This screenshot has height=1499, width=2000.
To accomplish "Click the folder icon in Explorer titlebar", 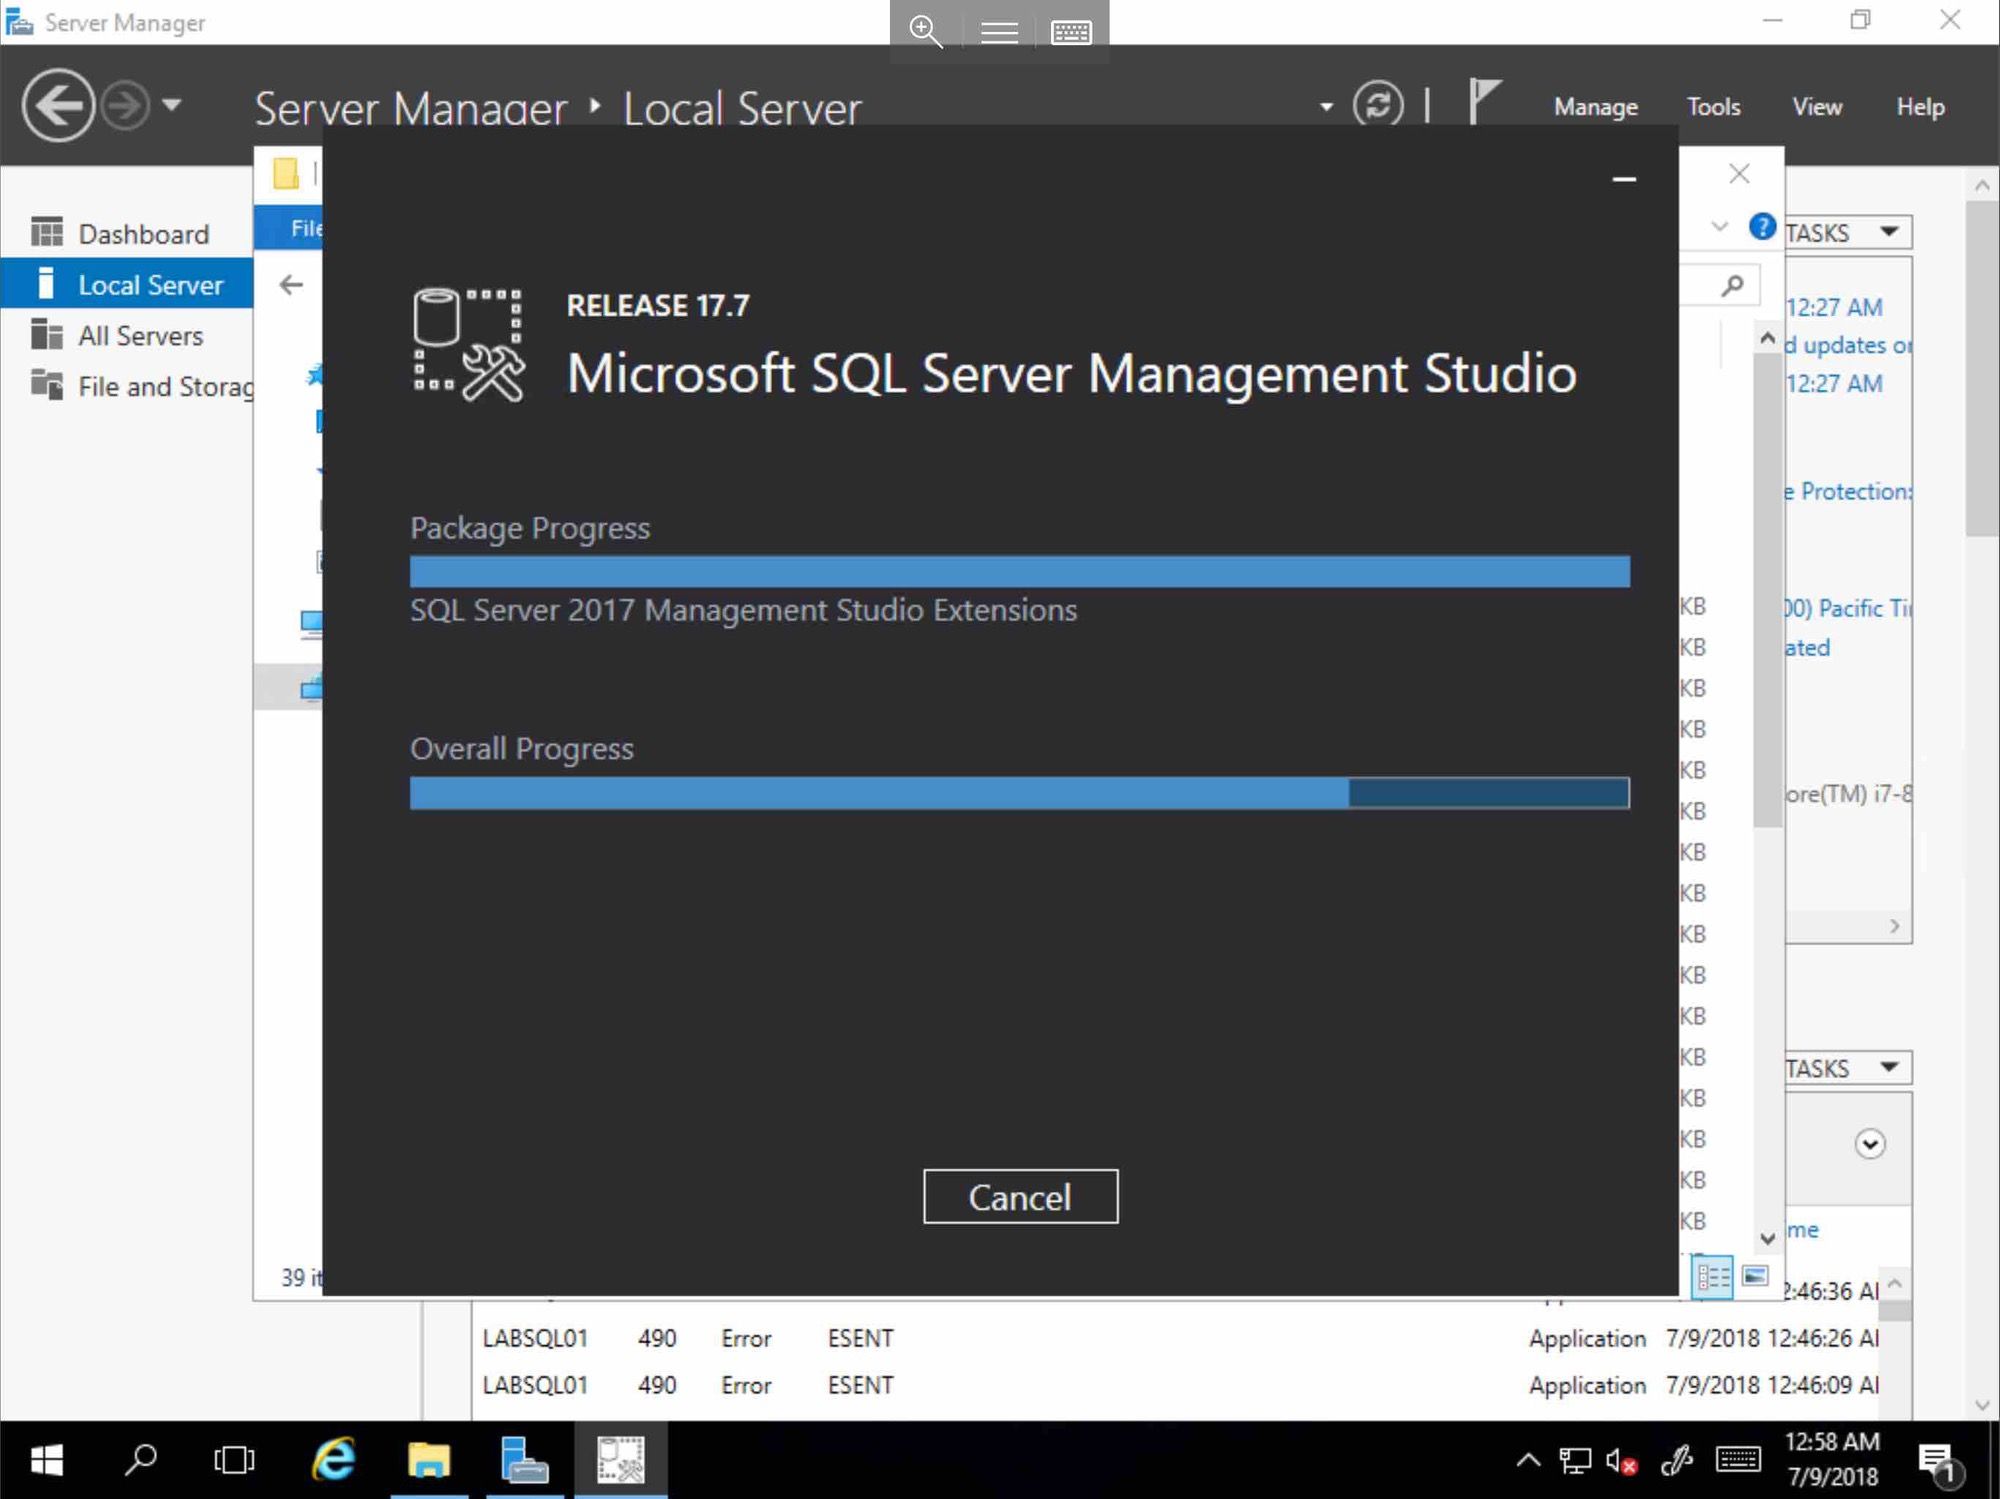I will coord(286,173).
